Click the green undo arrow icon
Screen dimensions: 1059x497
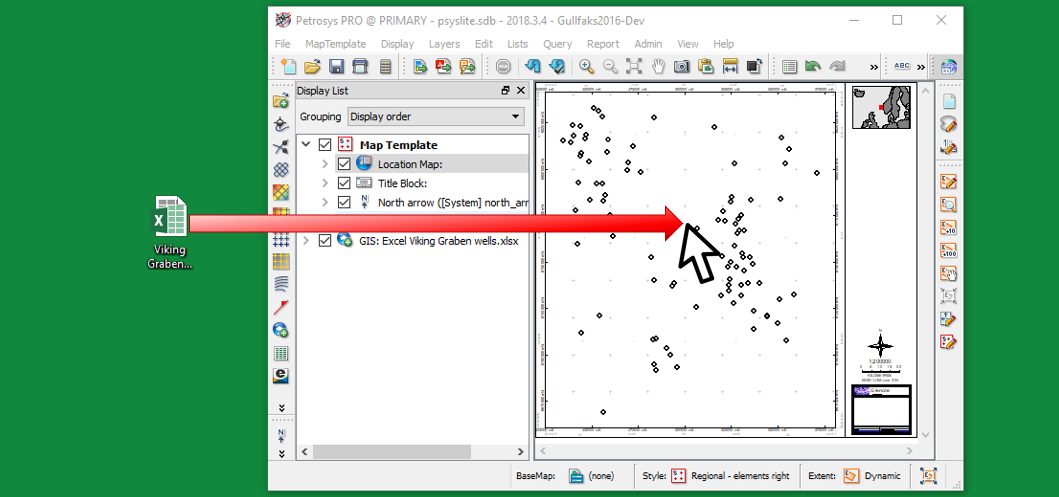(813, 67)
